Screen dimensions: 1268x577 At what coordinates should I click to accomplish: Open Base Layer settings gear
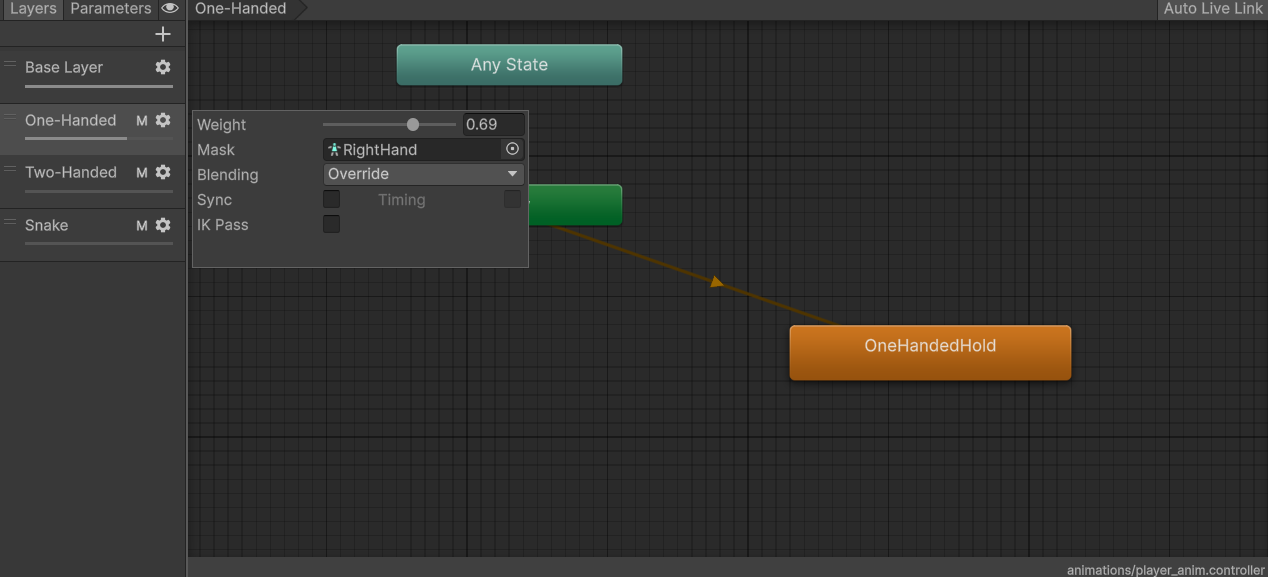point(163,67)
